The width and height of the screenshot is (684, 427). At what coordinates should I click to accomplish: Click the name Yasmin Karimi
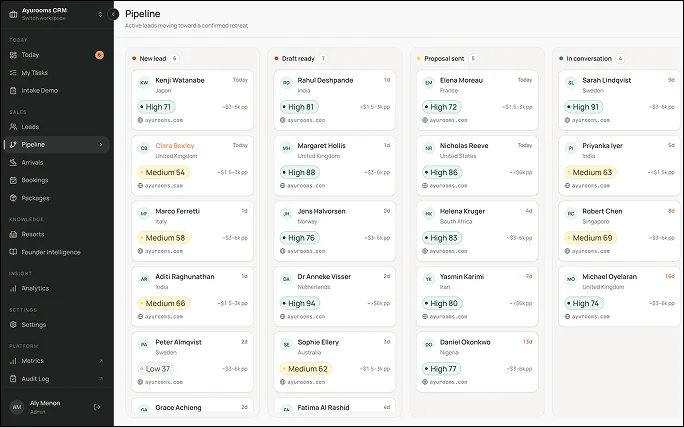(x=462, y=277)
